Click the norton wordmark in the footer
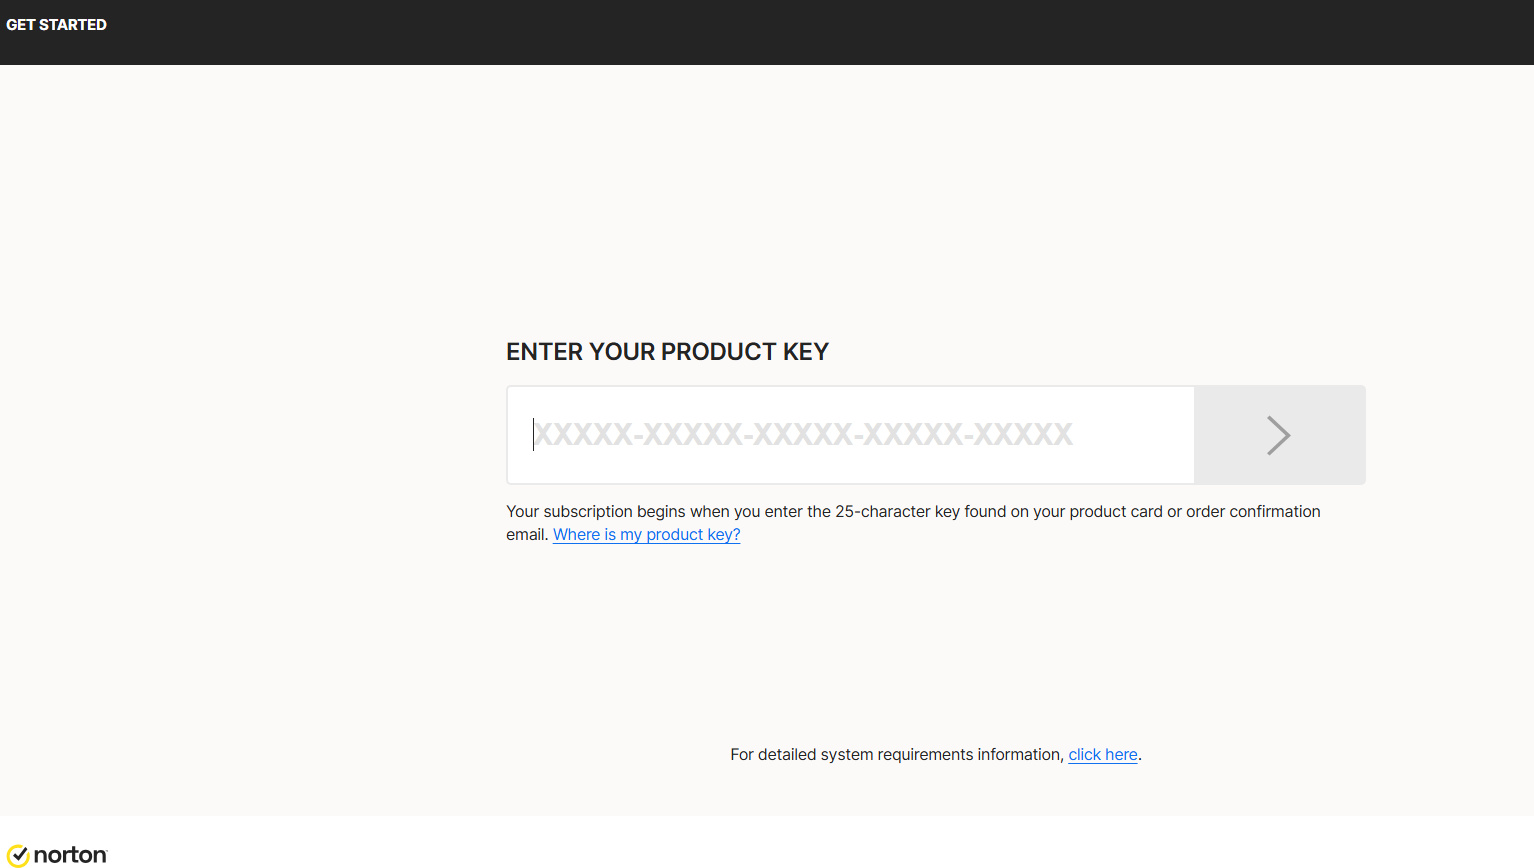Viewport: 1534px width, 868px height. (x=70, y=855)
